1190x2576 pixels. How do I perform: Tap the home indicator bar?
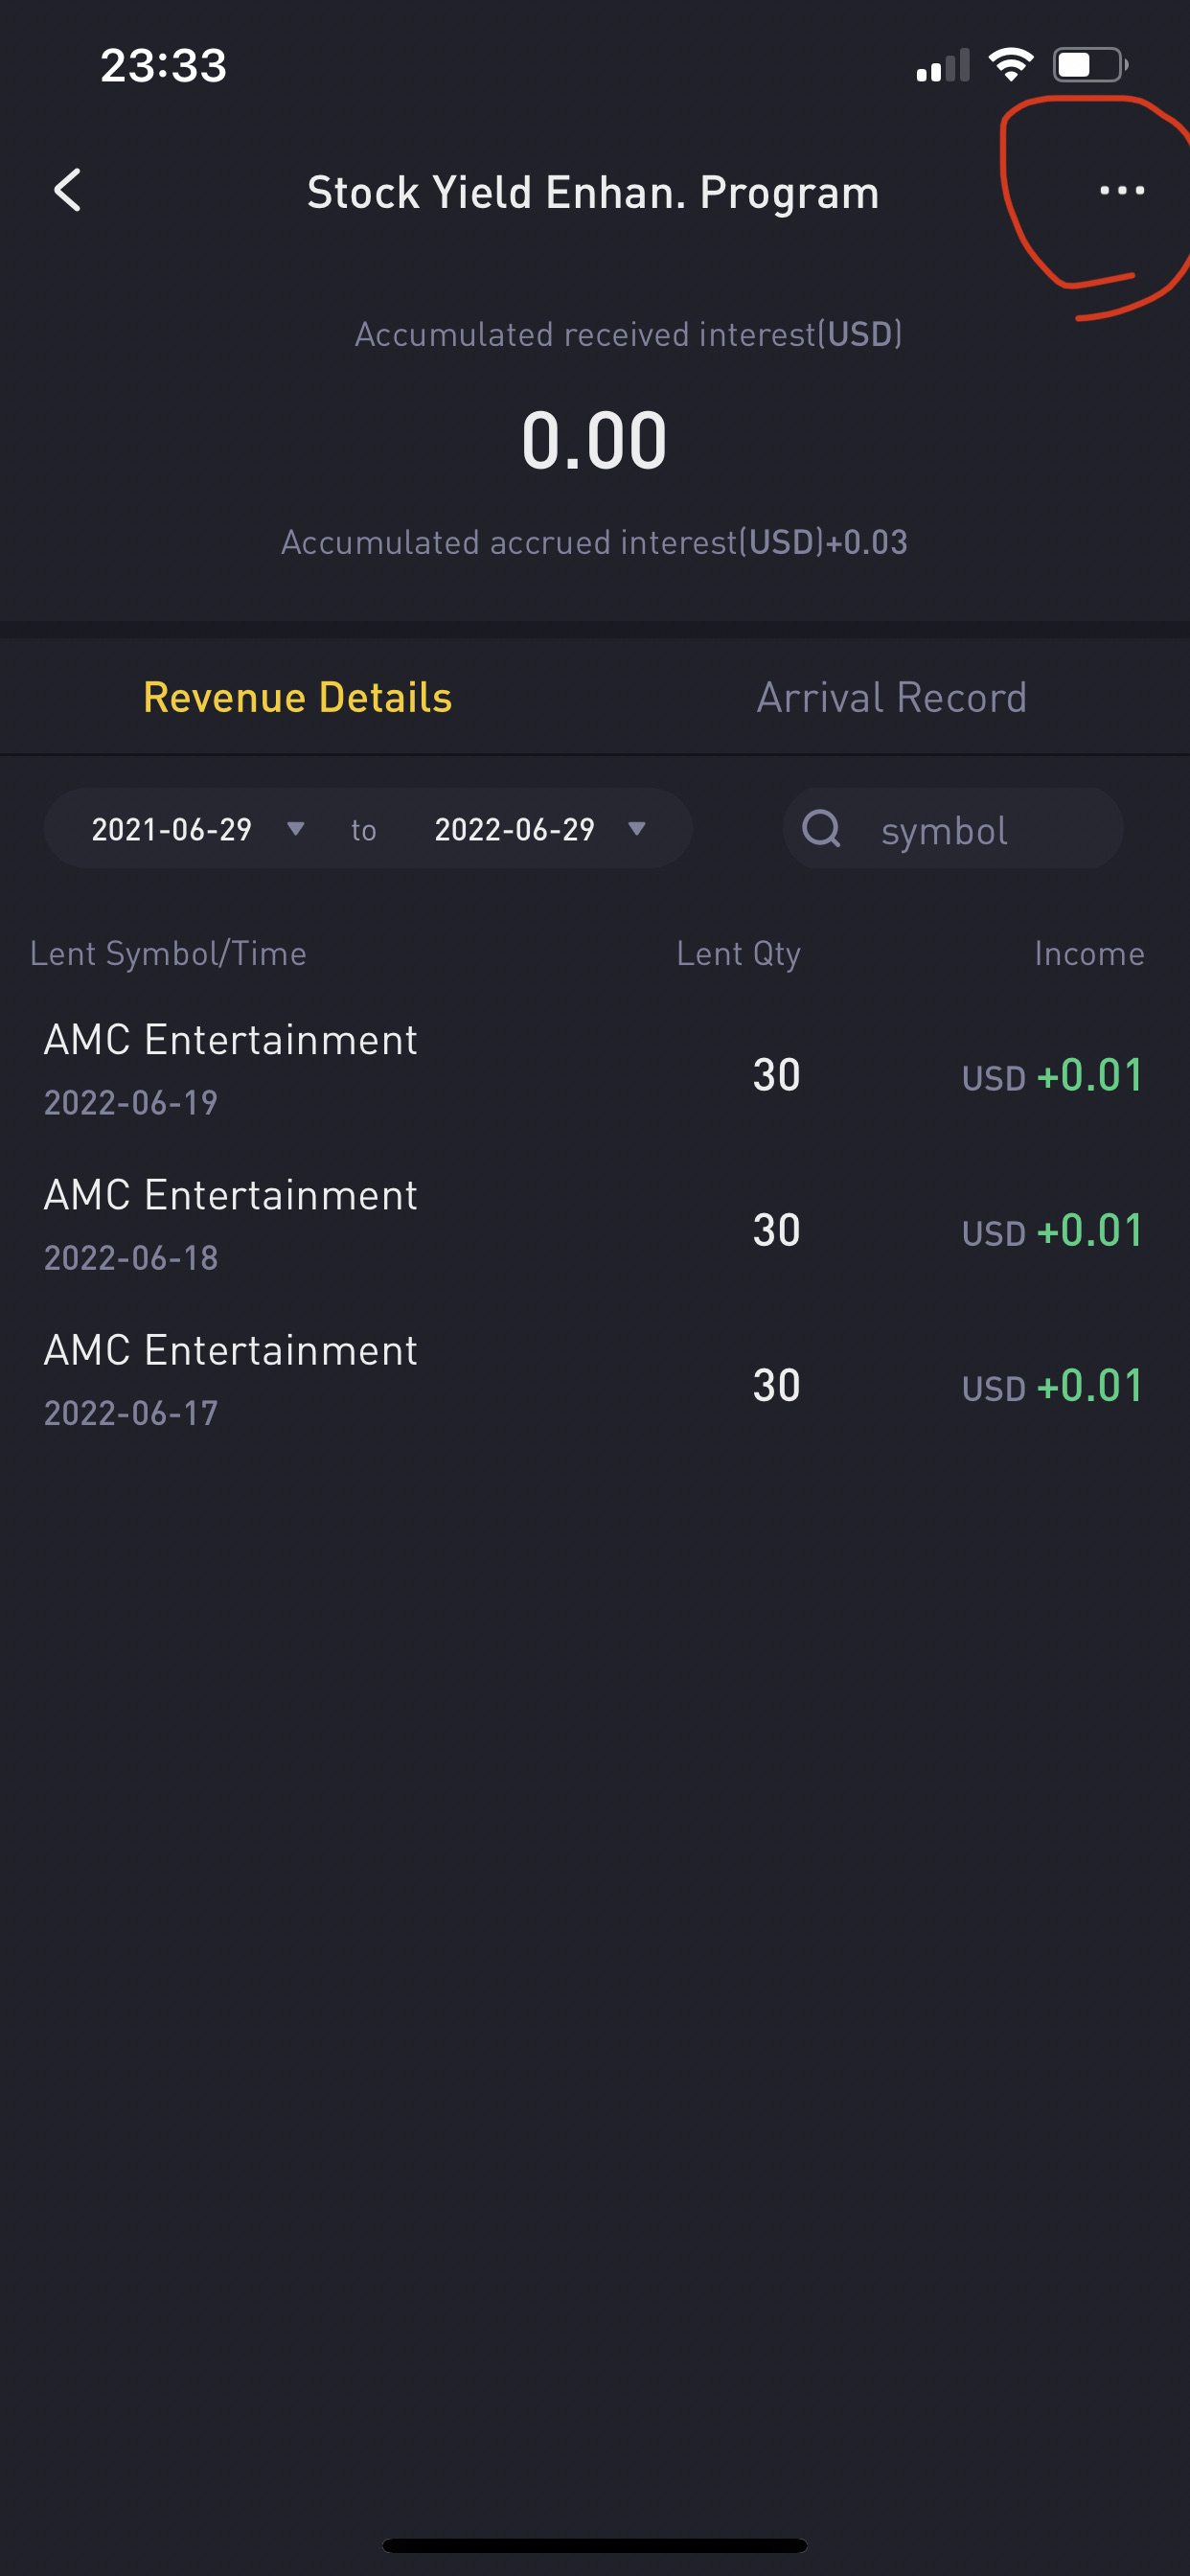tap(594, 2545)
